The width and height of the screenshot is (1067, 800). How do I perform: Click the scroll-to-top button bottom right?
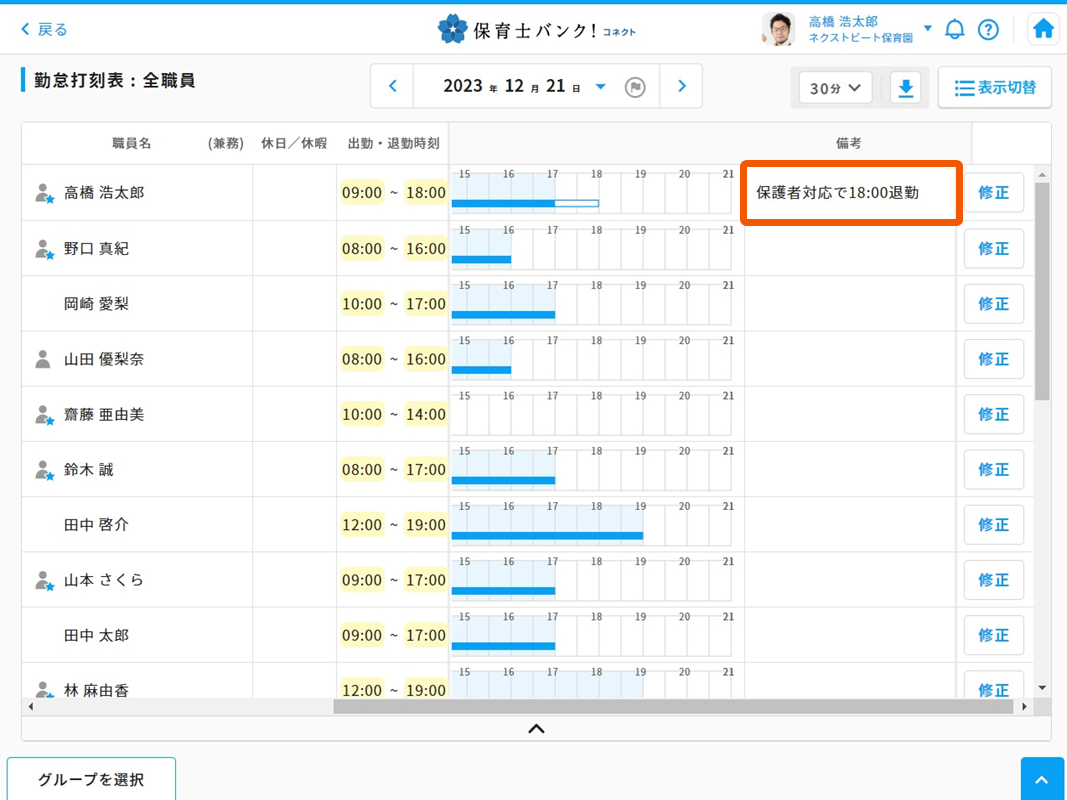pyautogui.click(x=1043, y=779)
